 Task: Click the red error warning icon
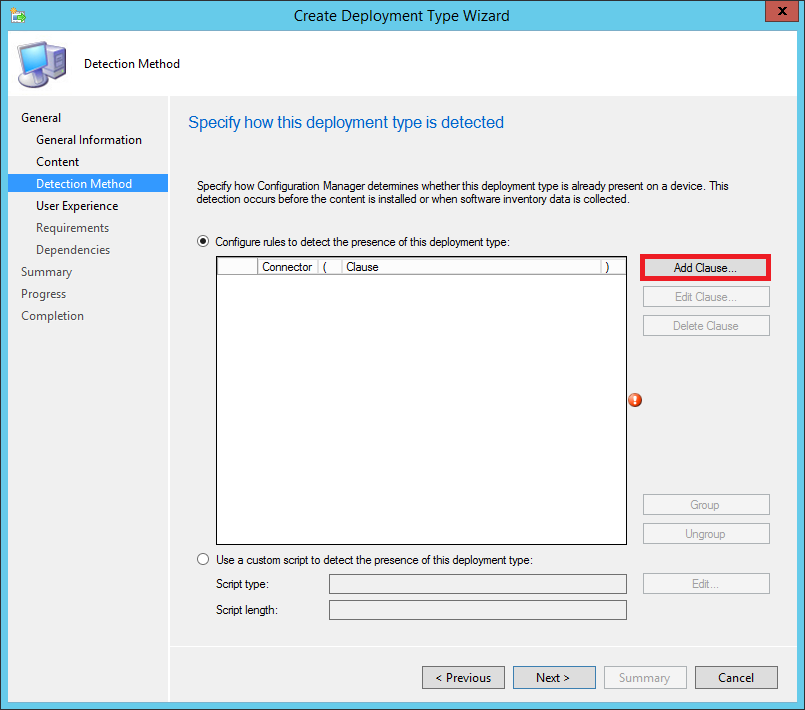(x=635, y=400)
